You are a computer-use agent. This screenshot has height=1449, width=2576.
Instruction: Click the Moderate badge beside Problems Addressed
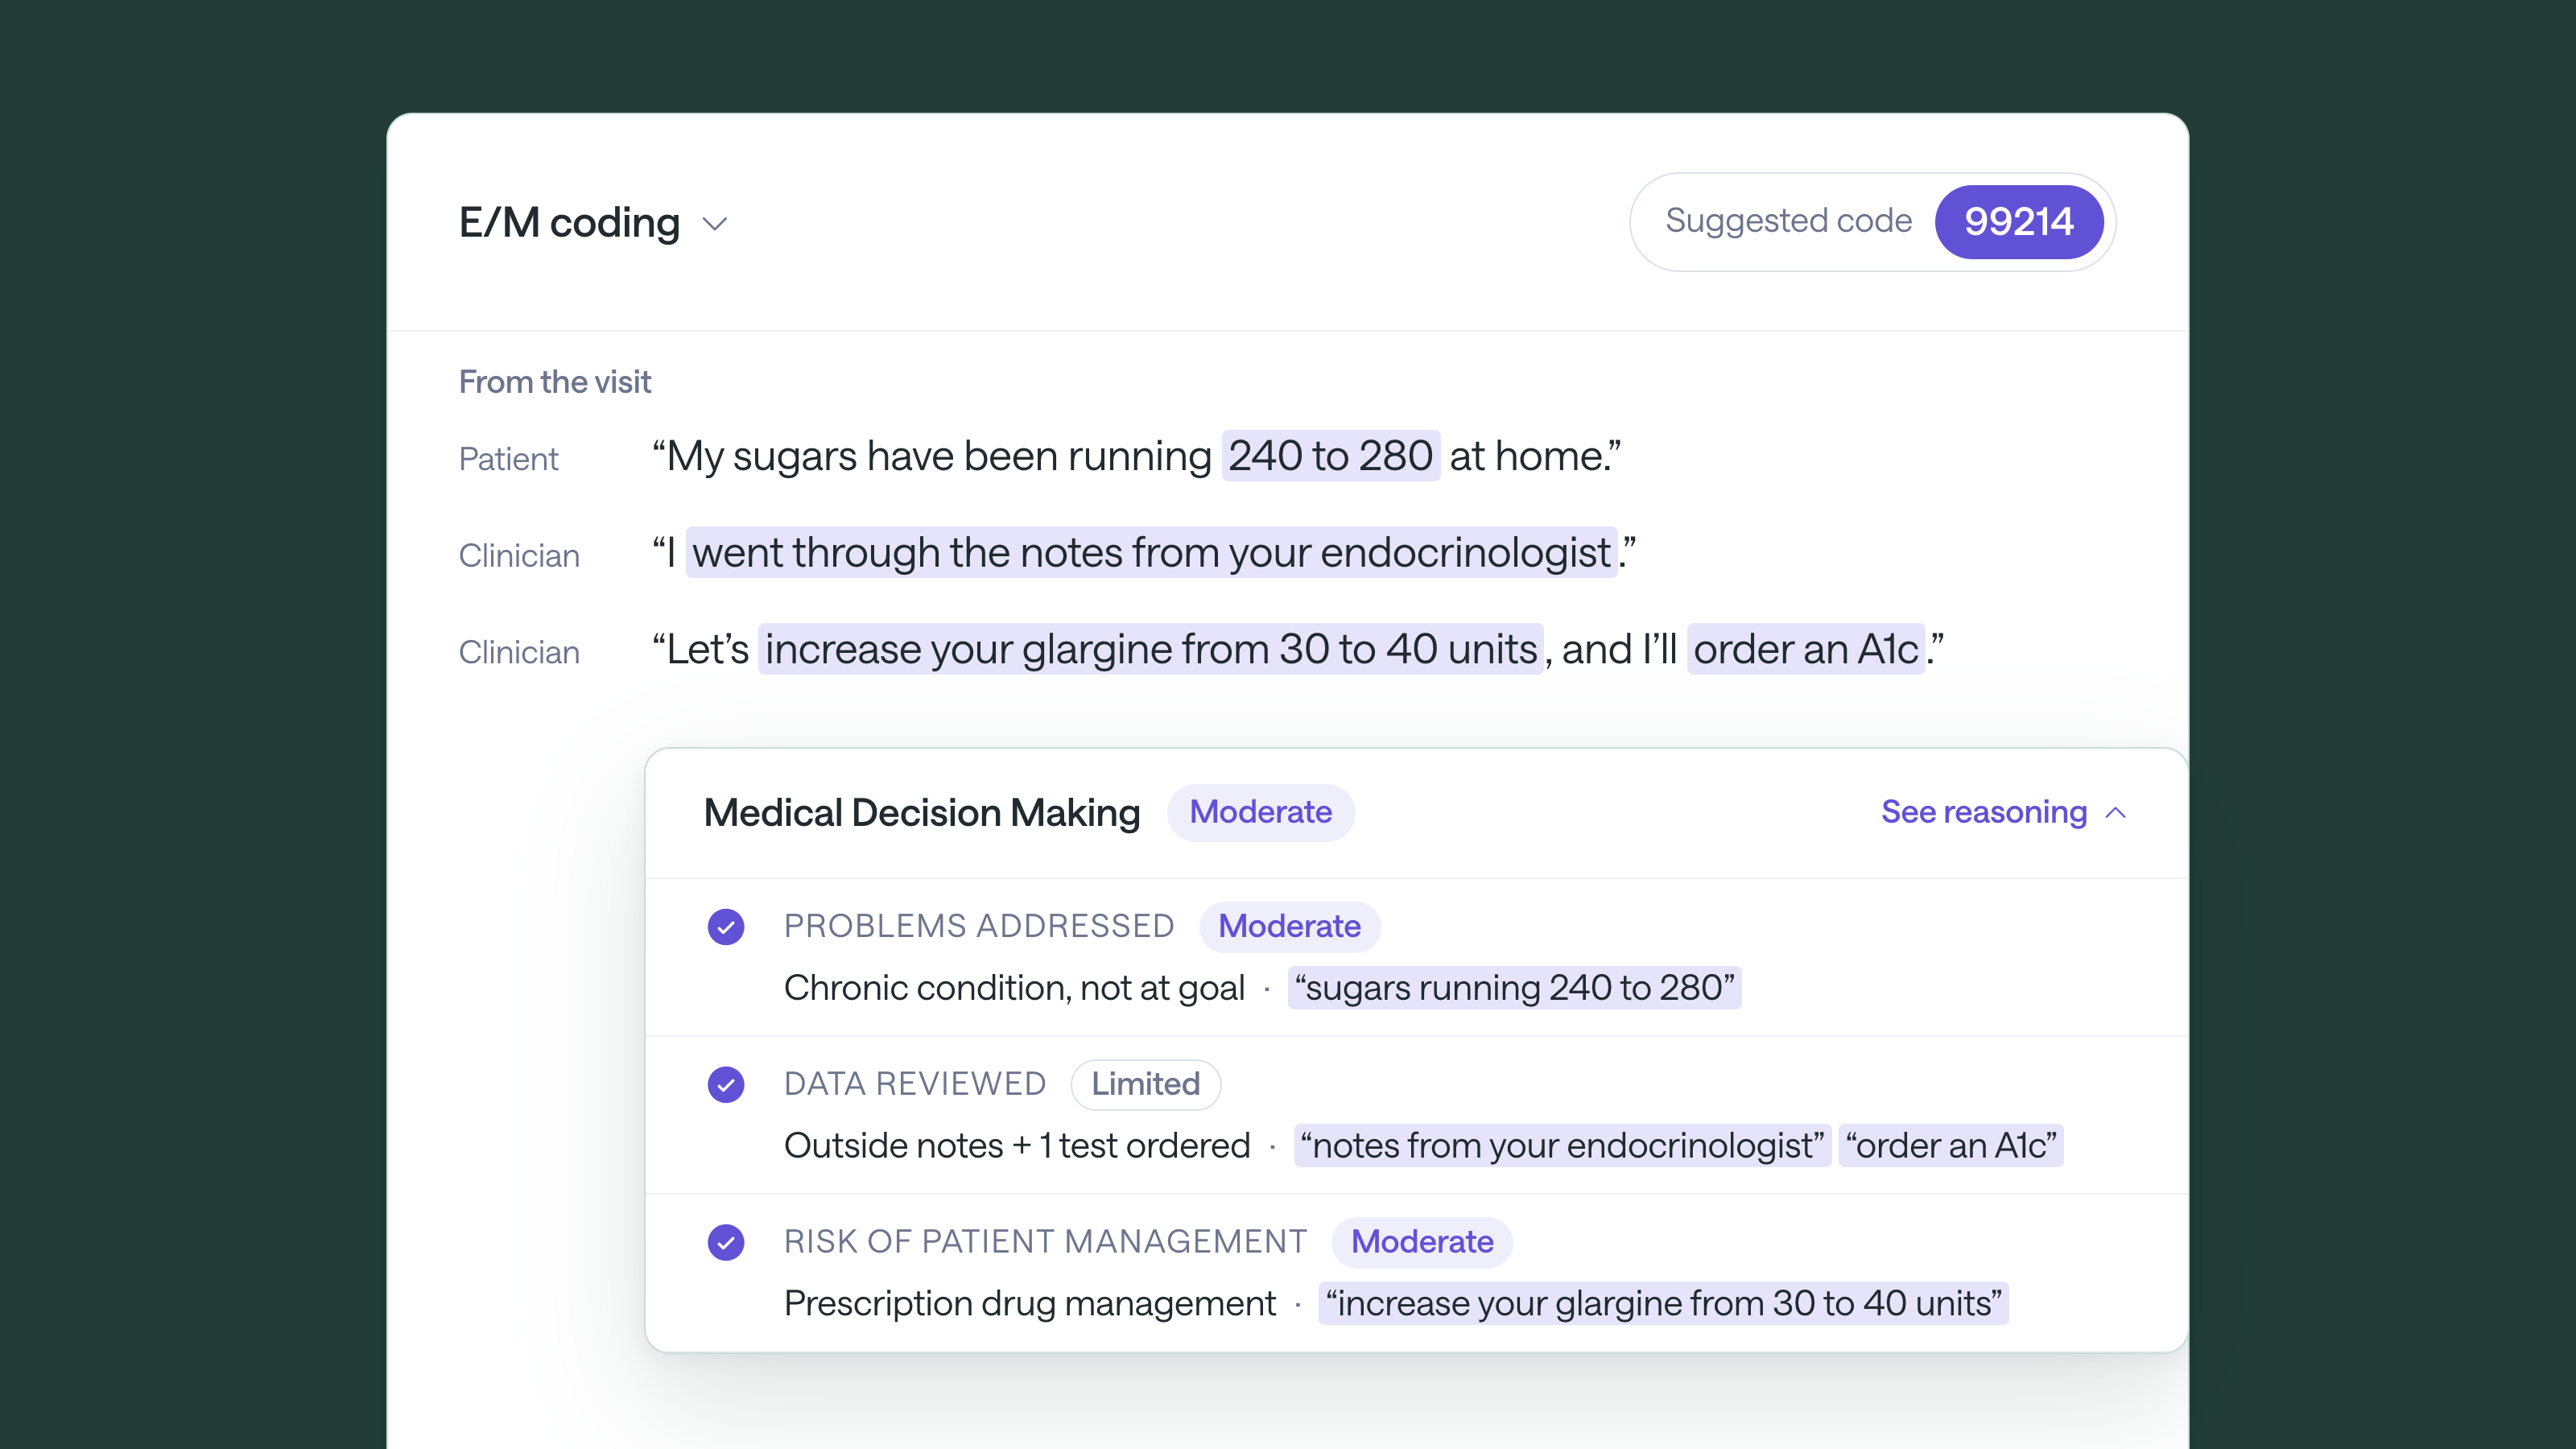(1289, 926)
